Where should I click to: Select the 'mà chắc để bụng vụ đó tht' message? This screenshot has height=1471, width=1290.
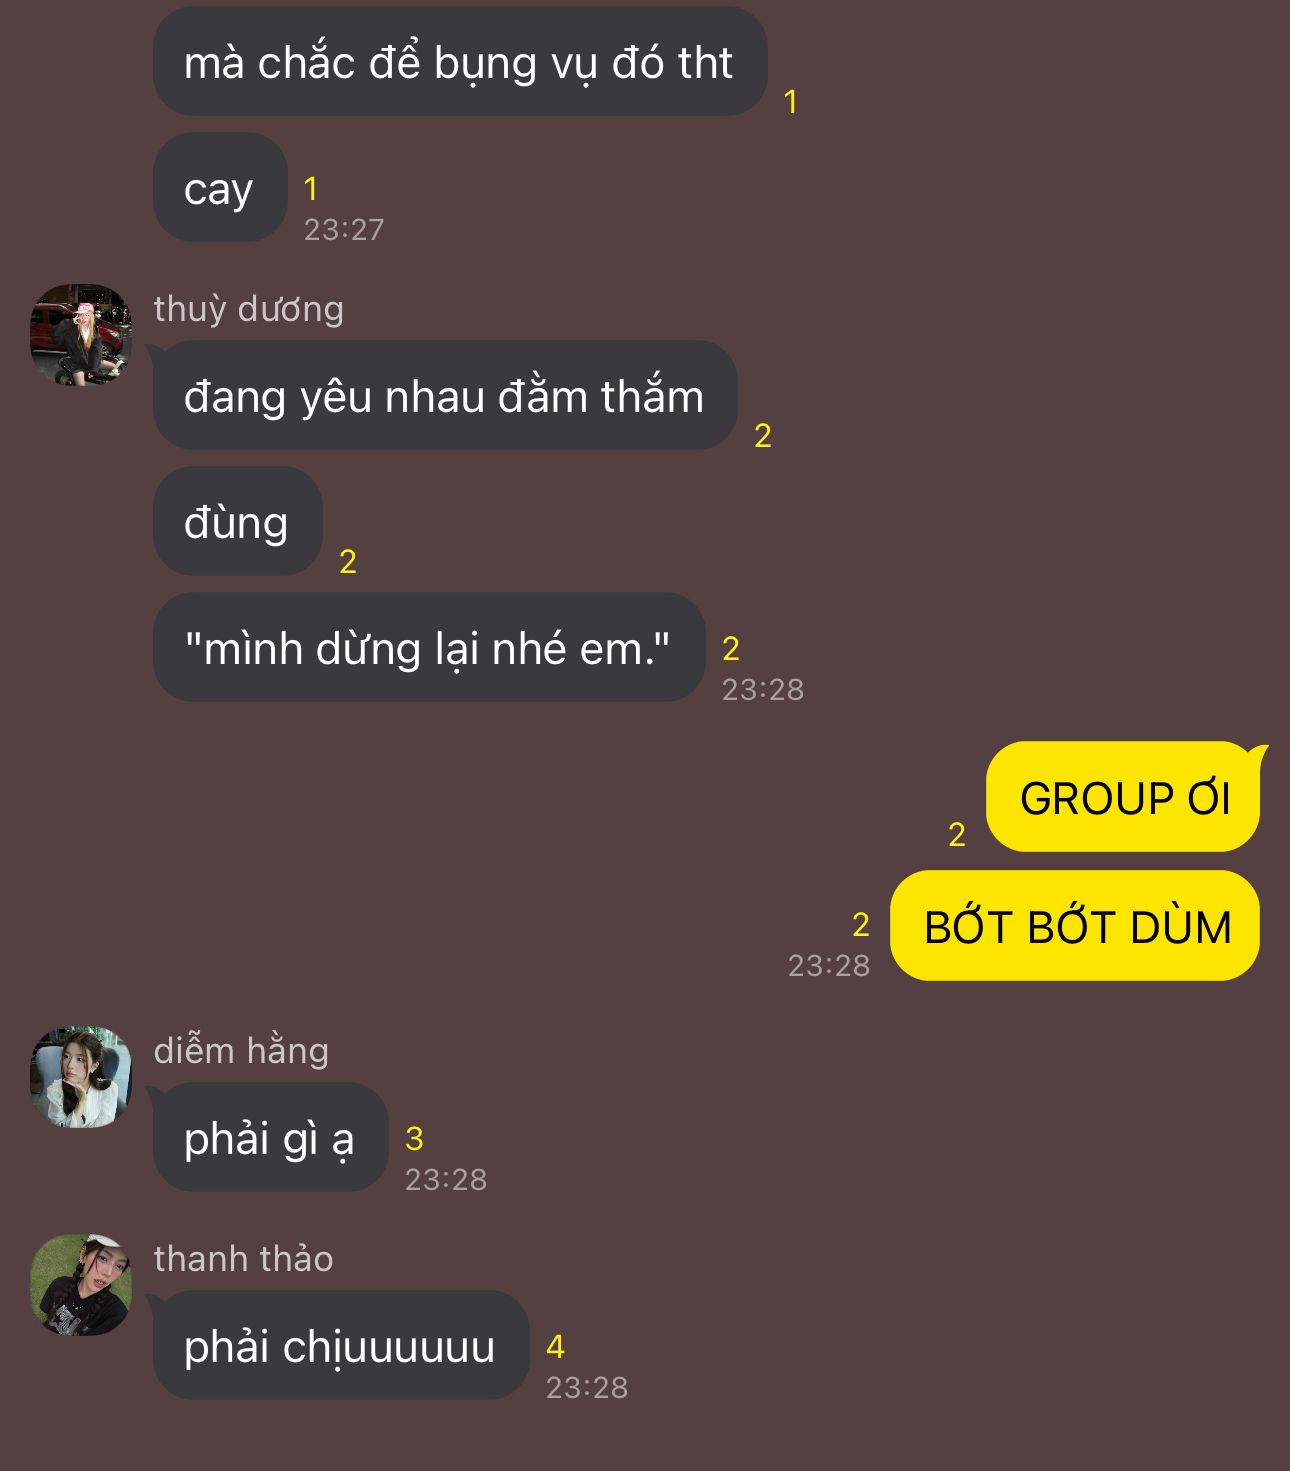coord(460,62)
